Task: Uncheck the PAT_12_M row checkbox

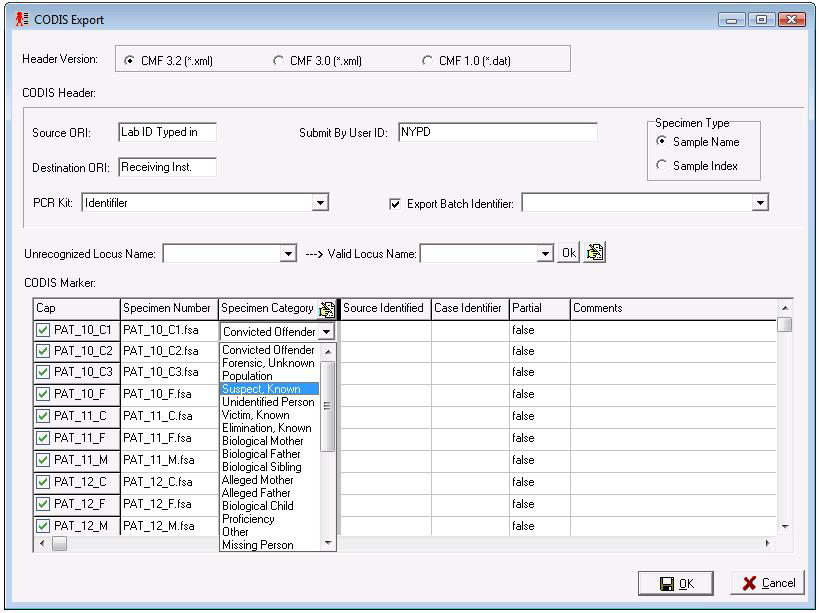Action: [43, 526]
